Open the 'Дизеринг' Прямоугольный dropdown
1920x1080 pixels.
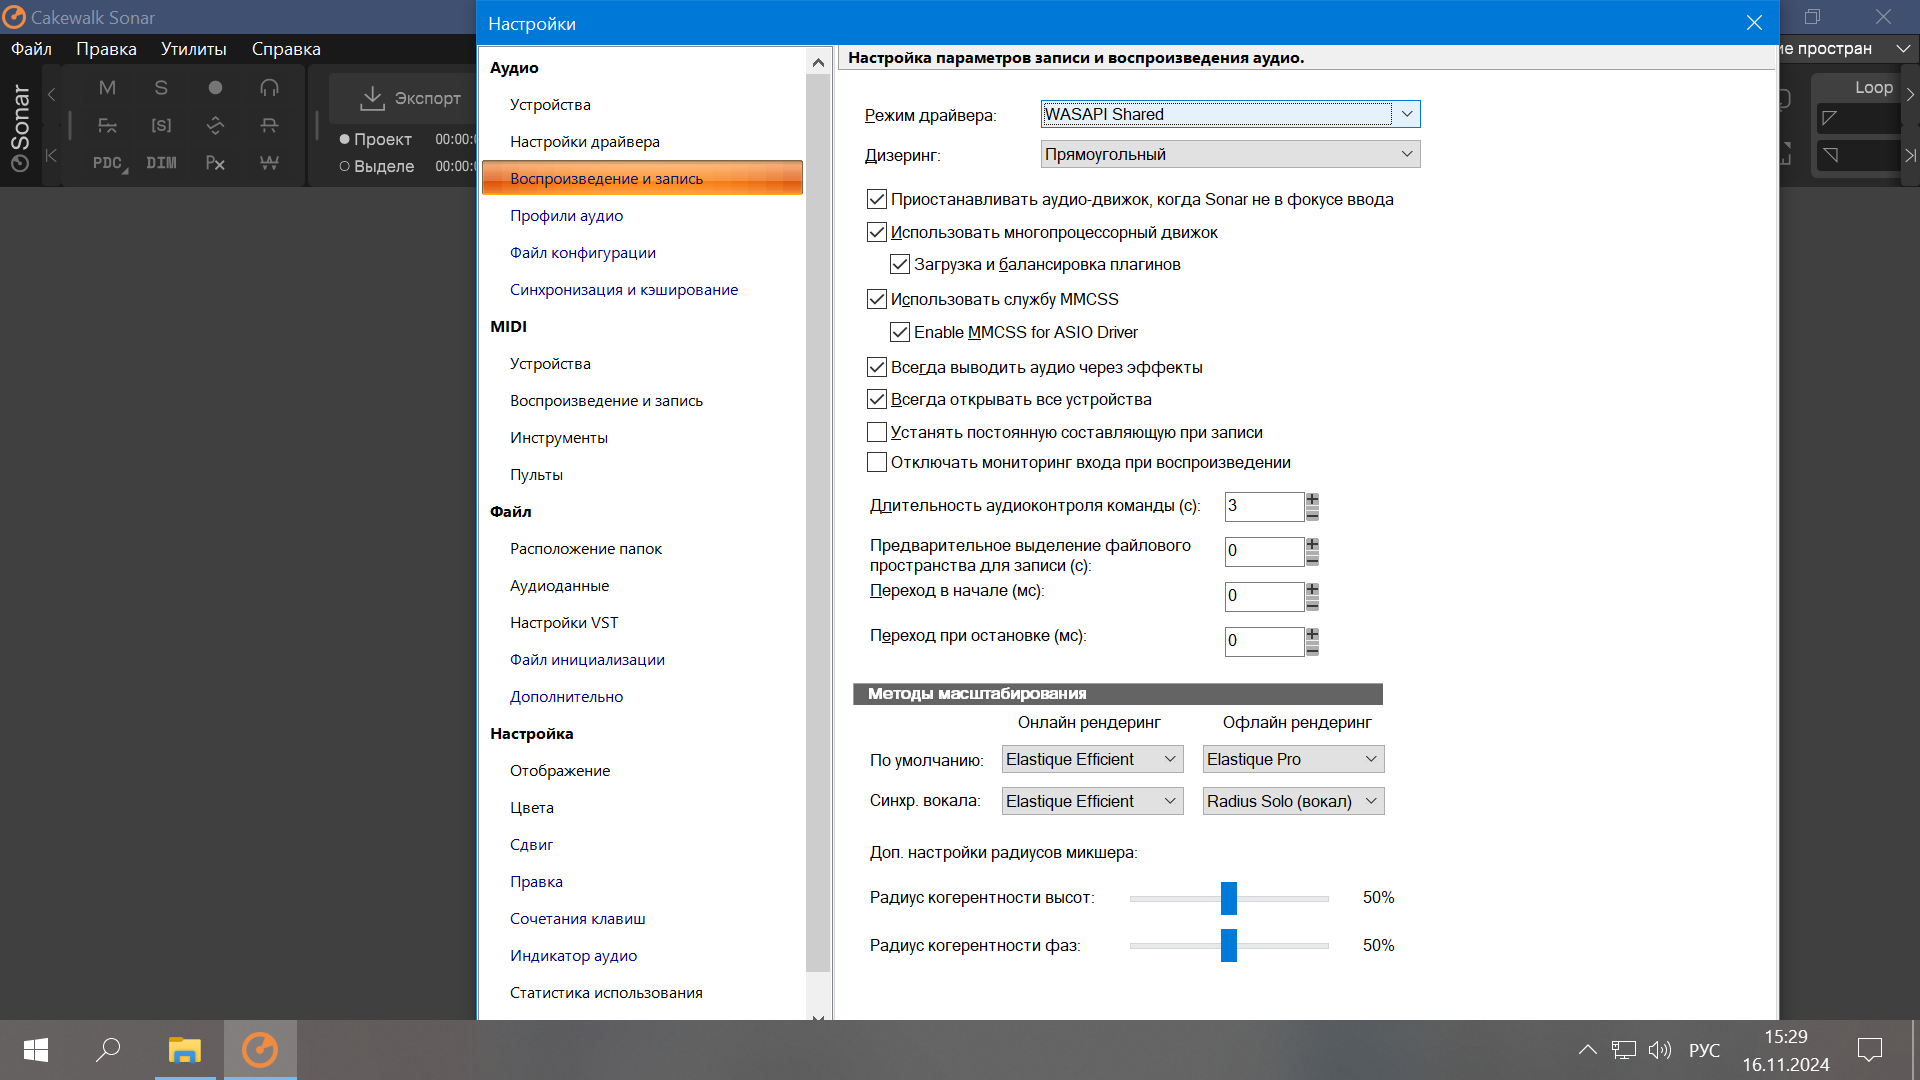[1230, 154]
